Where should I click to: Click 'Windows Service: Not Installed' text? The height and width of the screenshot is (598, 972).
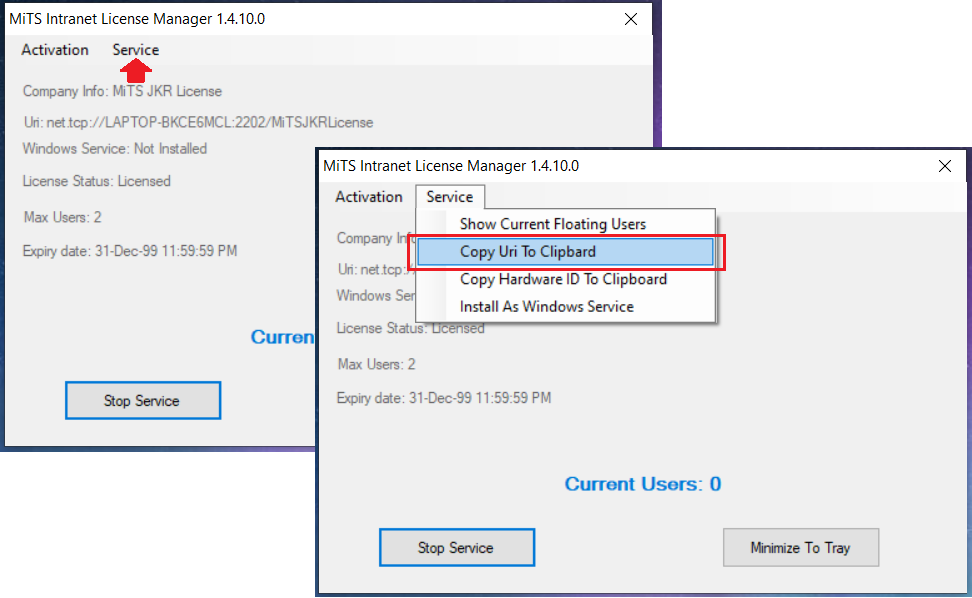115,149
